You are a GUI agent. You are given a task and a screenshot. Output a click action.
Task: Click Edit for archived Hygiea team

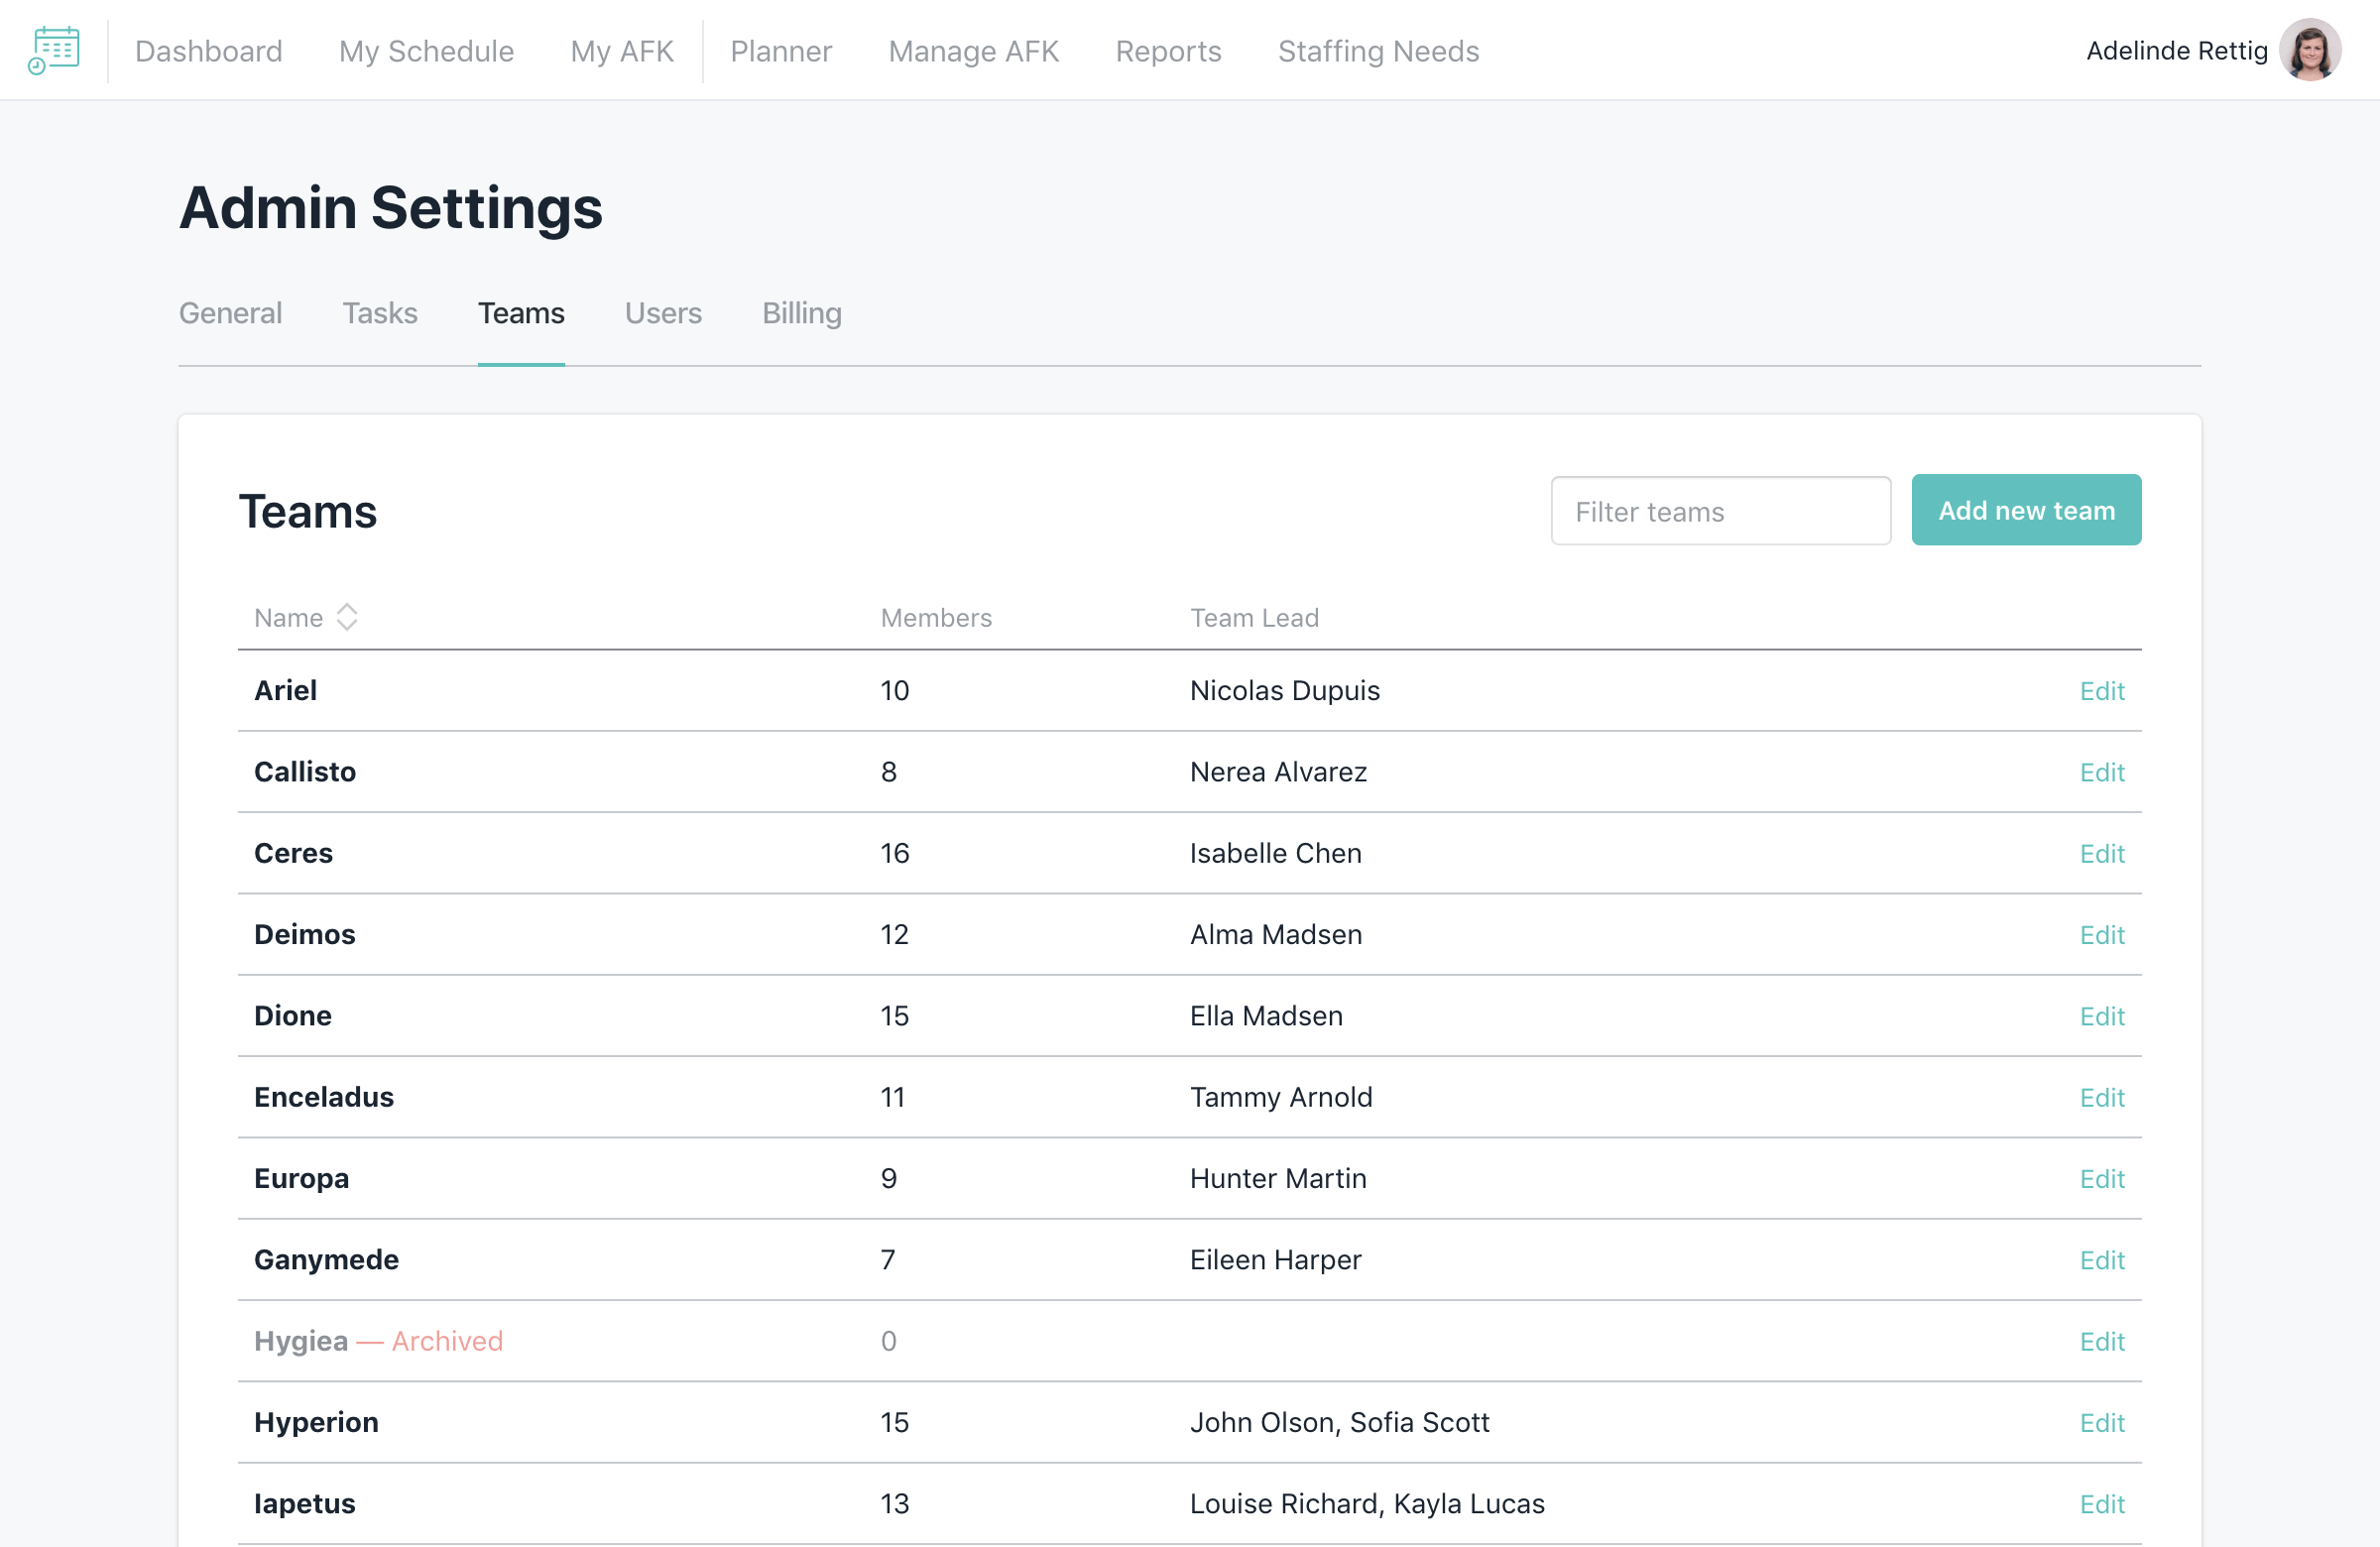click(x=2101, y=1341)
